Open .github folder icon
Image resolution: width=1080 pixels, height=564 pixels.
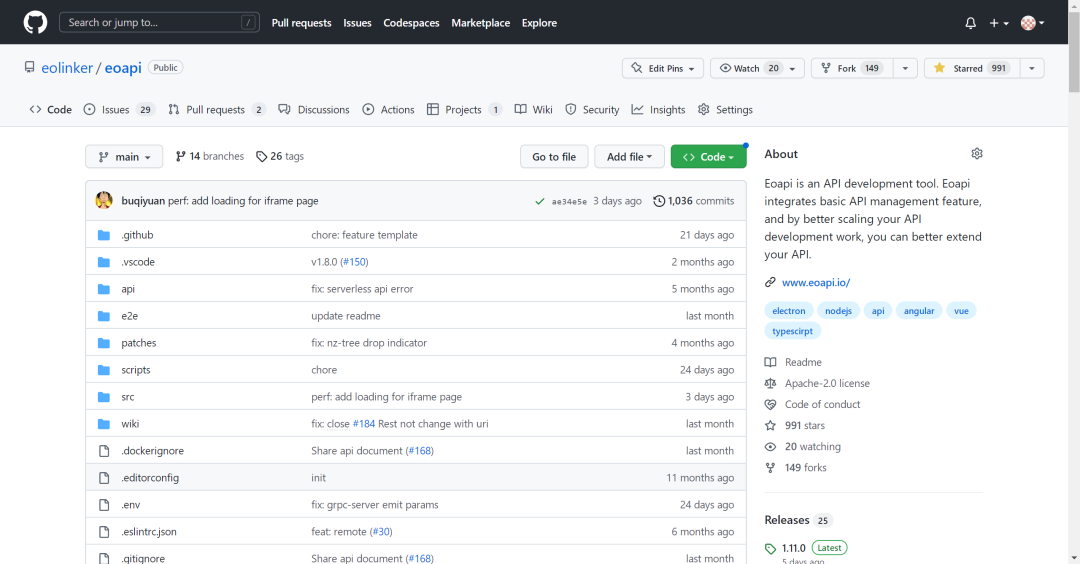coord(104,235)
